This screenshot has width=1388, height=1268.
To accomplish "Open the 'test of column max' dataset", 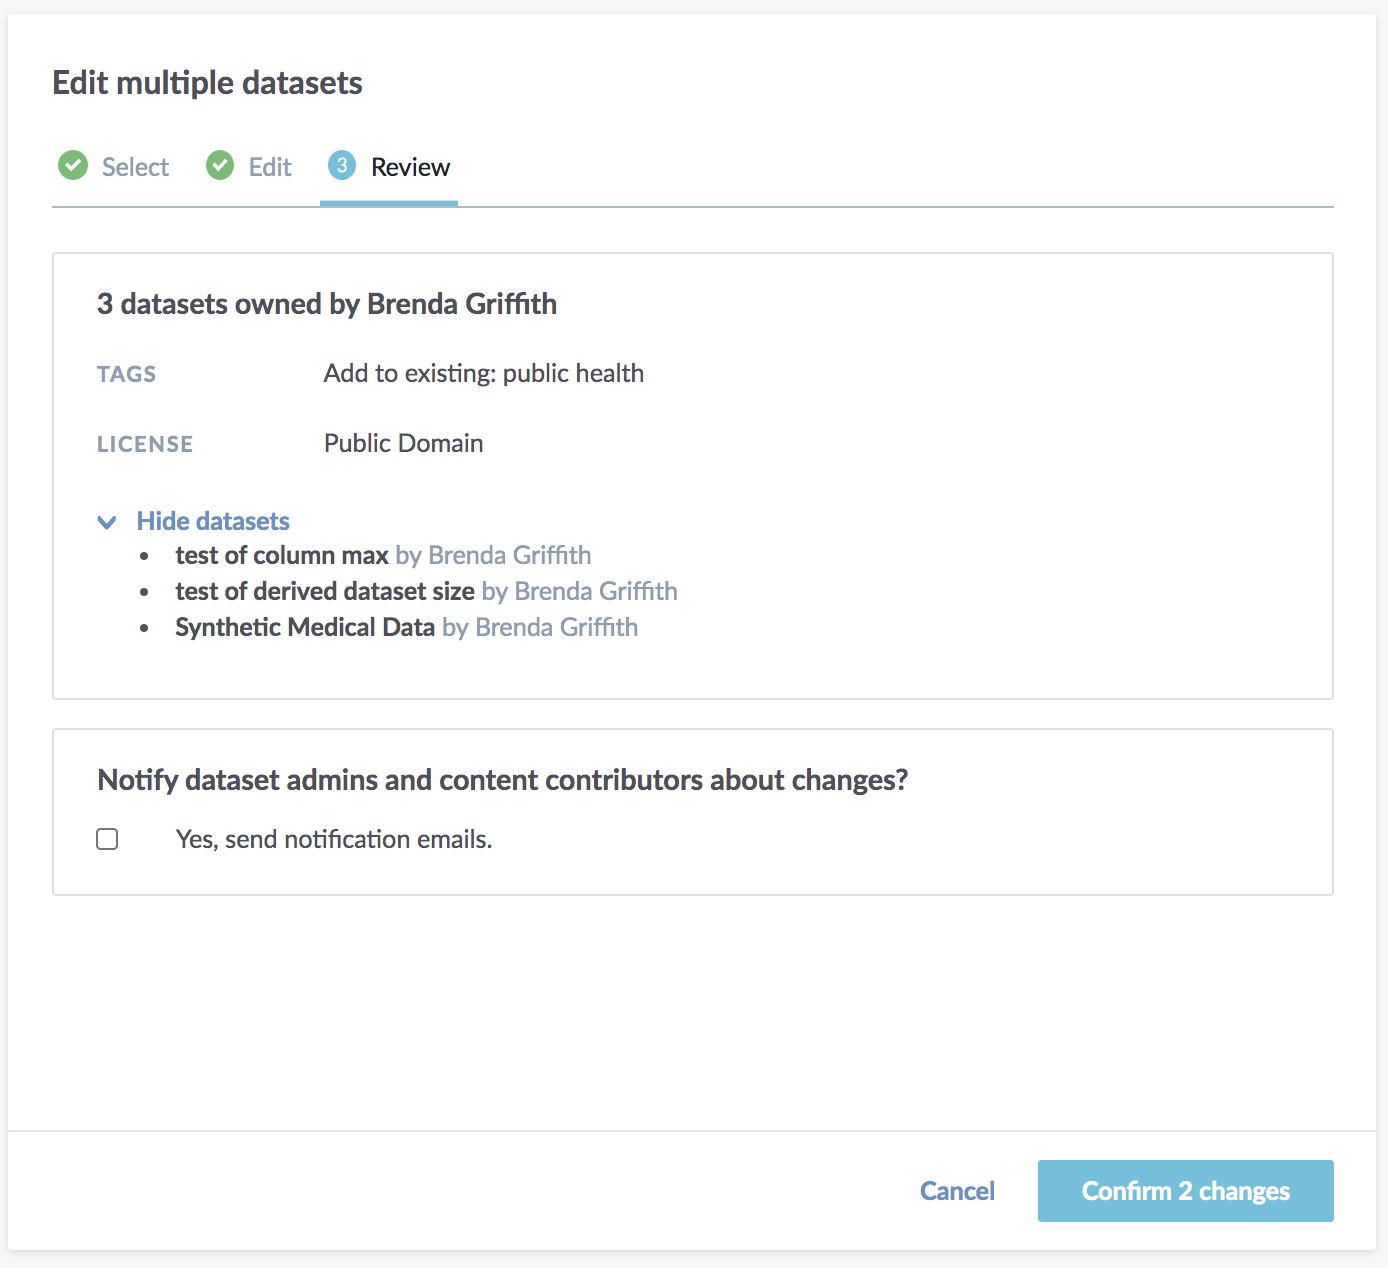I will (282, 555).
